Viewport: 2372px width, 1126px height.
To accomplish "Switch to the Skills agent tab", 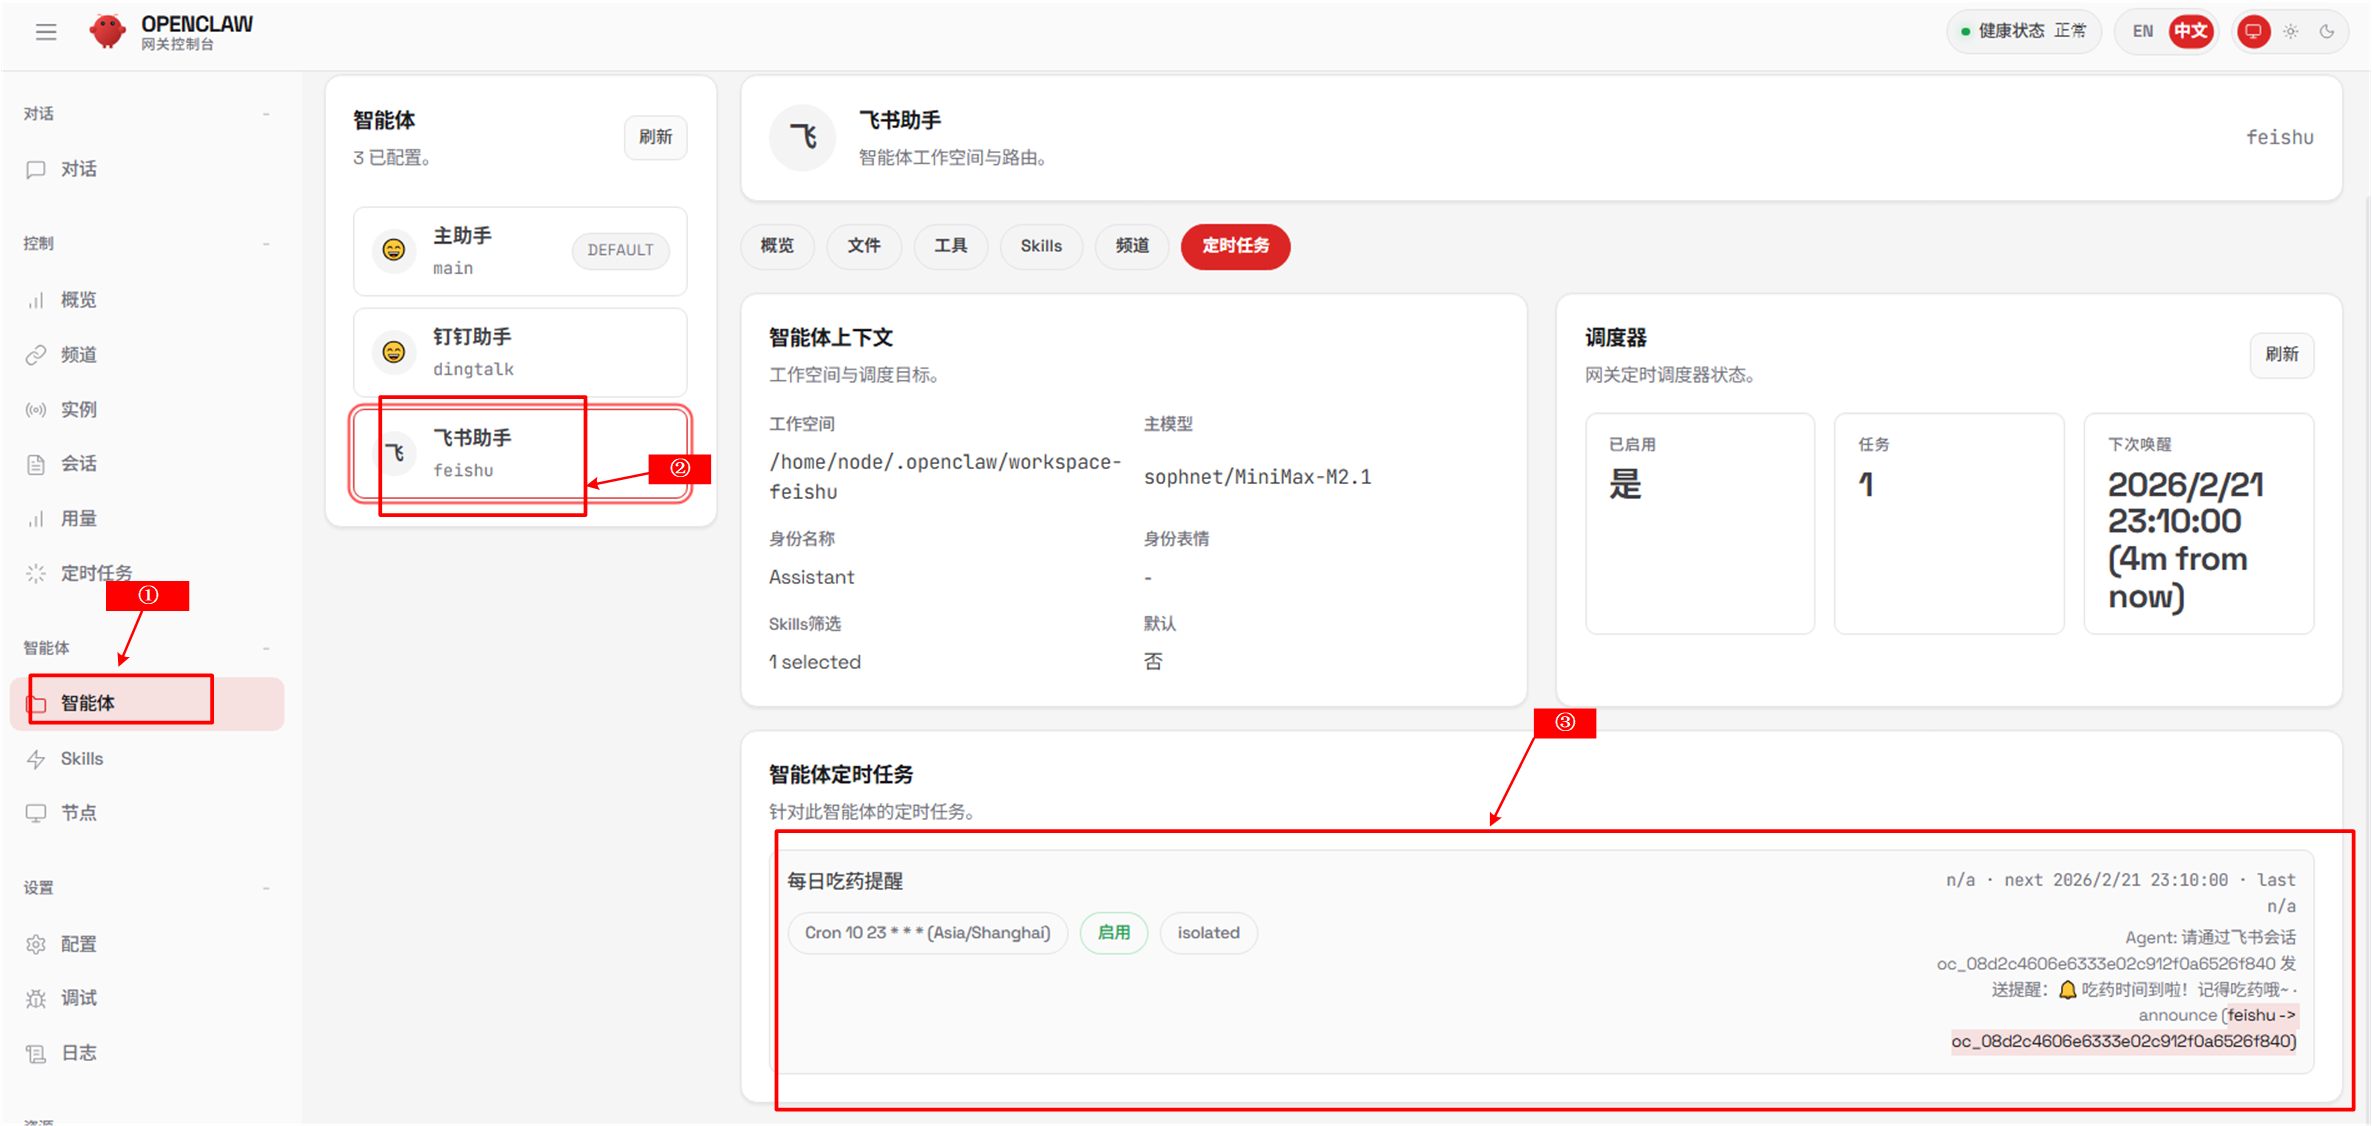I will point(1041,246).
